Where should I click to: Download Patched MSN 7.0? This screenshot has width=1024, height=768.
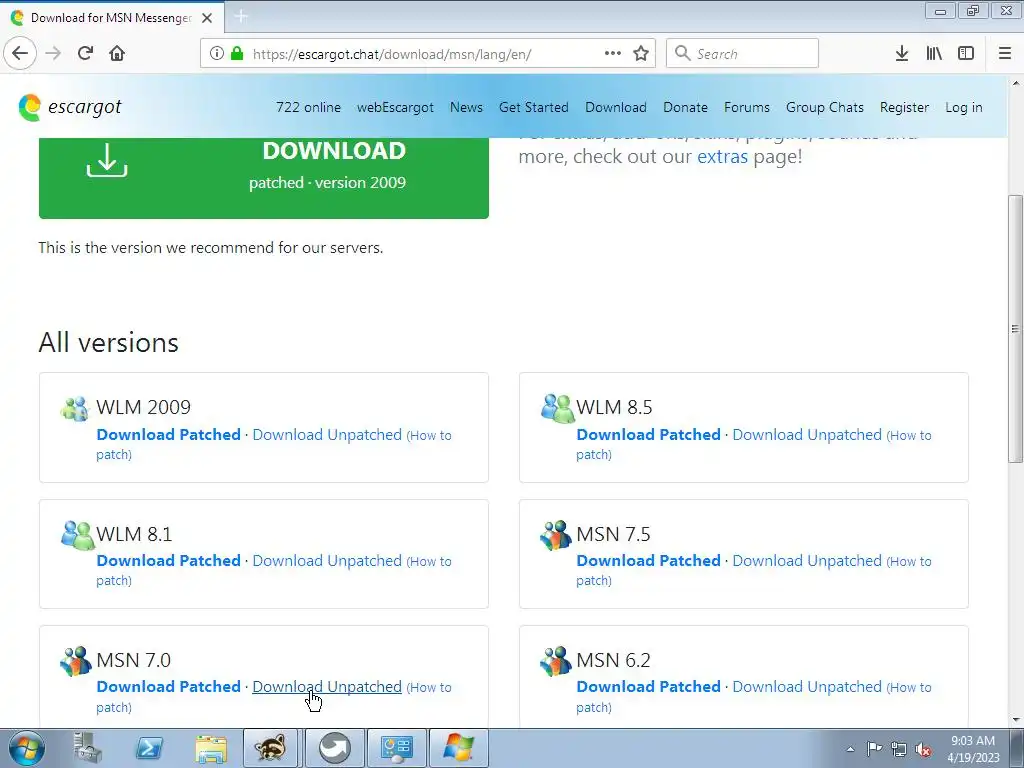pos(168,687)
